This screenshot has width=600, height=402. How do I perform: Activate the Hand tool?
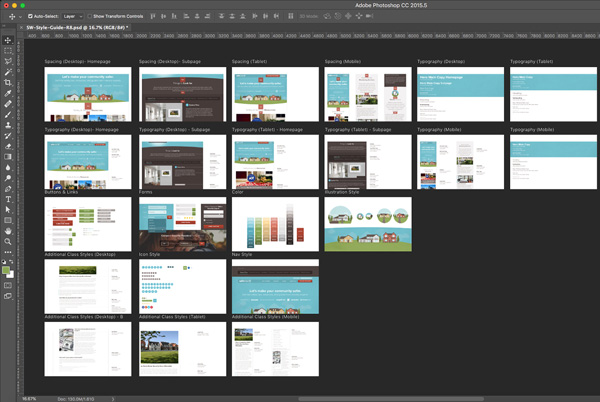pyautogui.click(x=8, y=231)
